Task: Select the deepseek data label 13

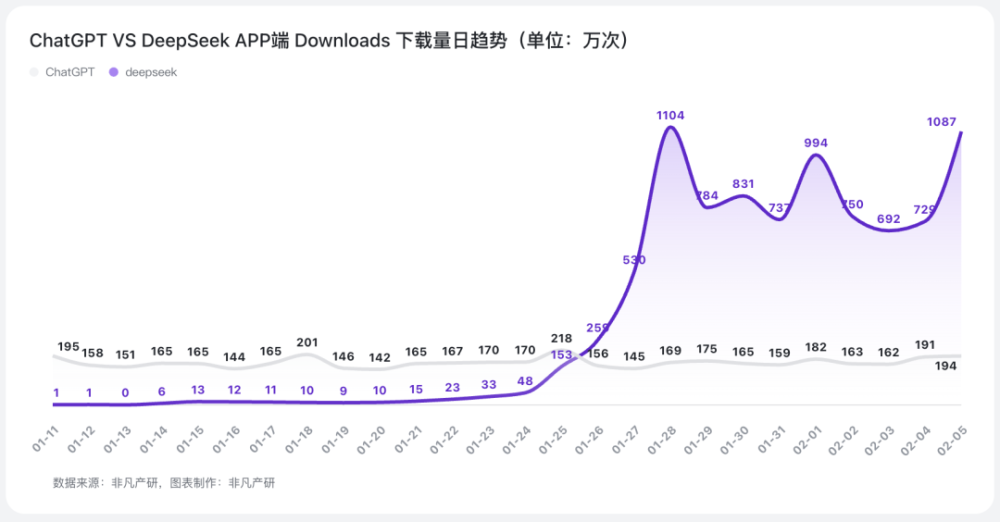Action: pyautogui.click(x=198, y=389)
